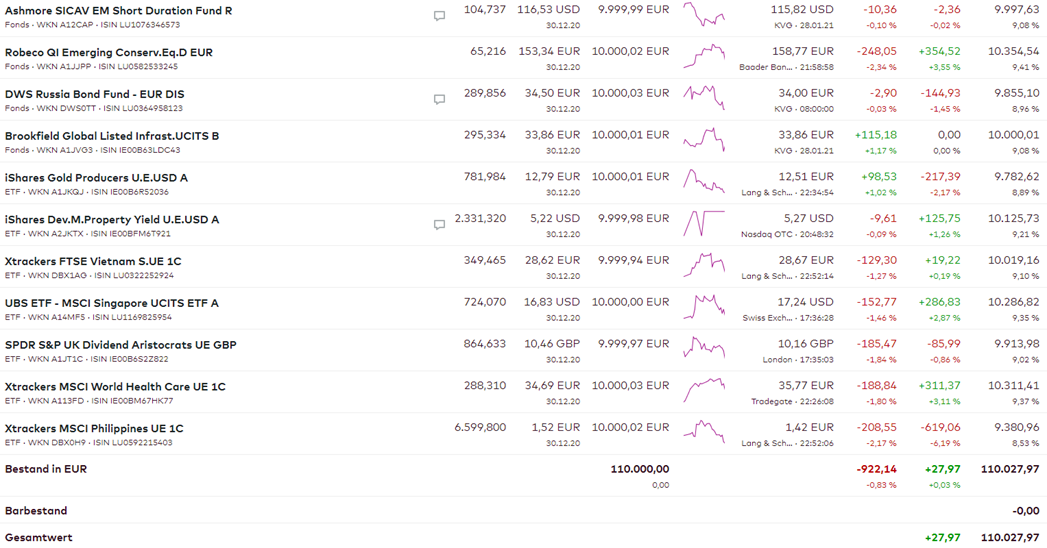Click the iShares Gold Producers sparkline chart
Image resolution: width=1047 pixels, height=548 pixels.
[x=704, y=183]
